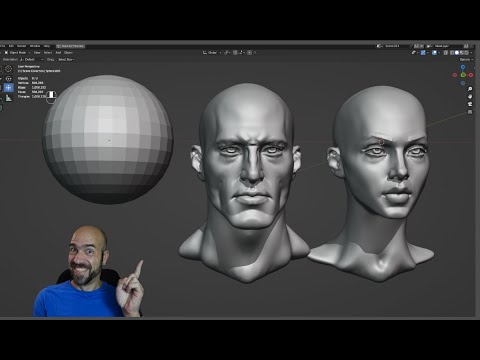Switch to material preview shading
The width and height of the screenshot is (480, 360).
(x=462, y=53)
